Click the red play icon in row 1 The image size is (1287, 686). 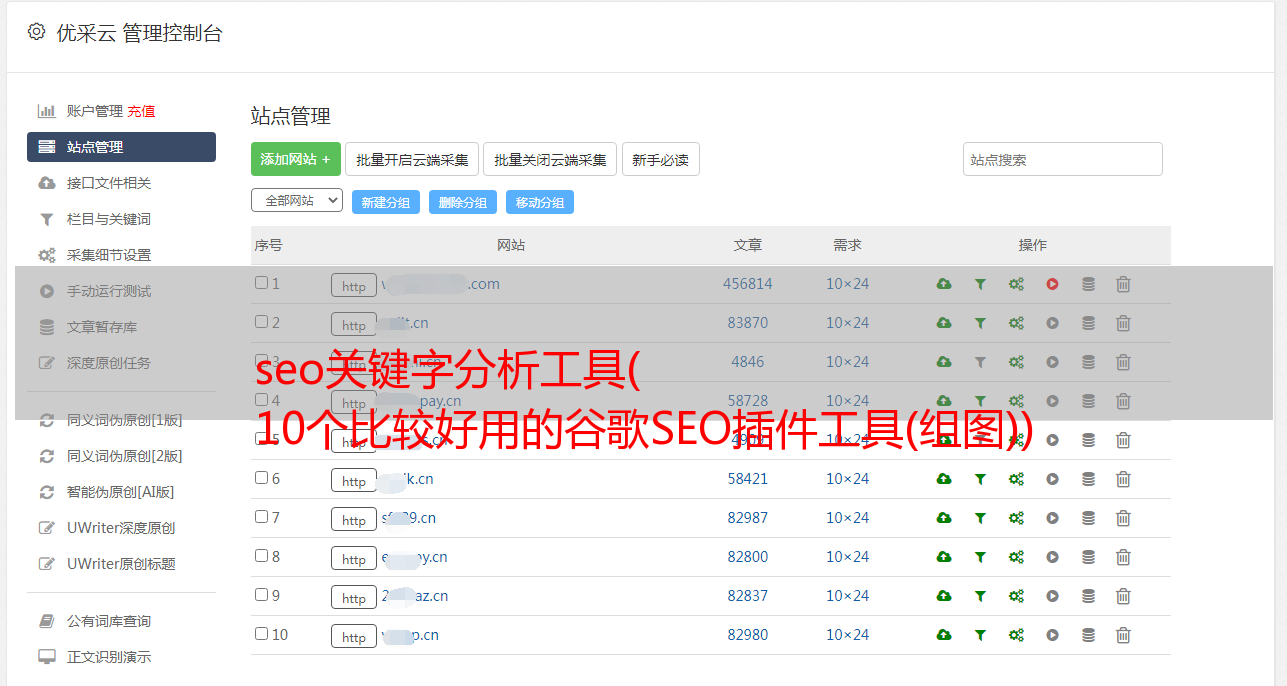(x=1052, y=284)
